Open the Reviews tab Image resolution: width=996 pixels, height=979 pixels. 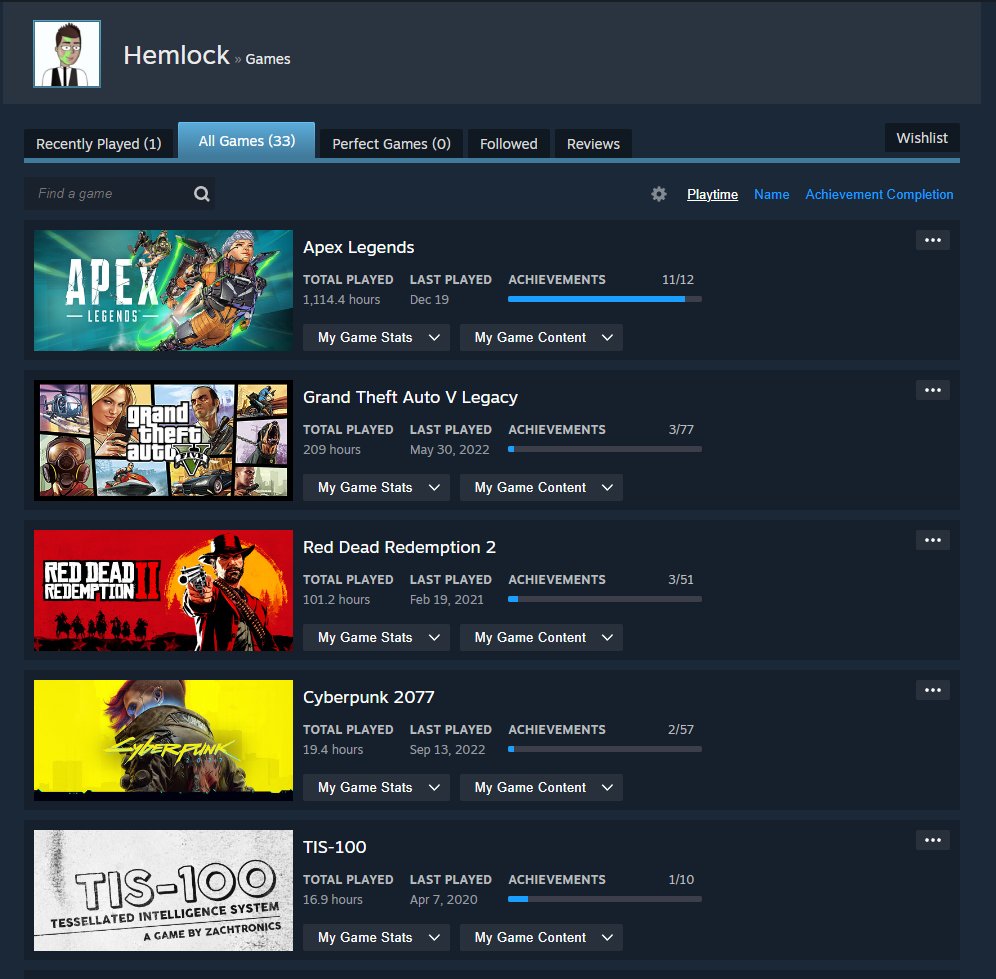pyautogui.click(x=593, y=144)
